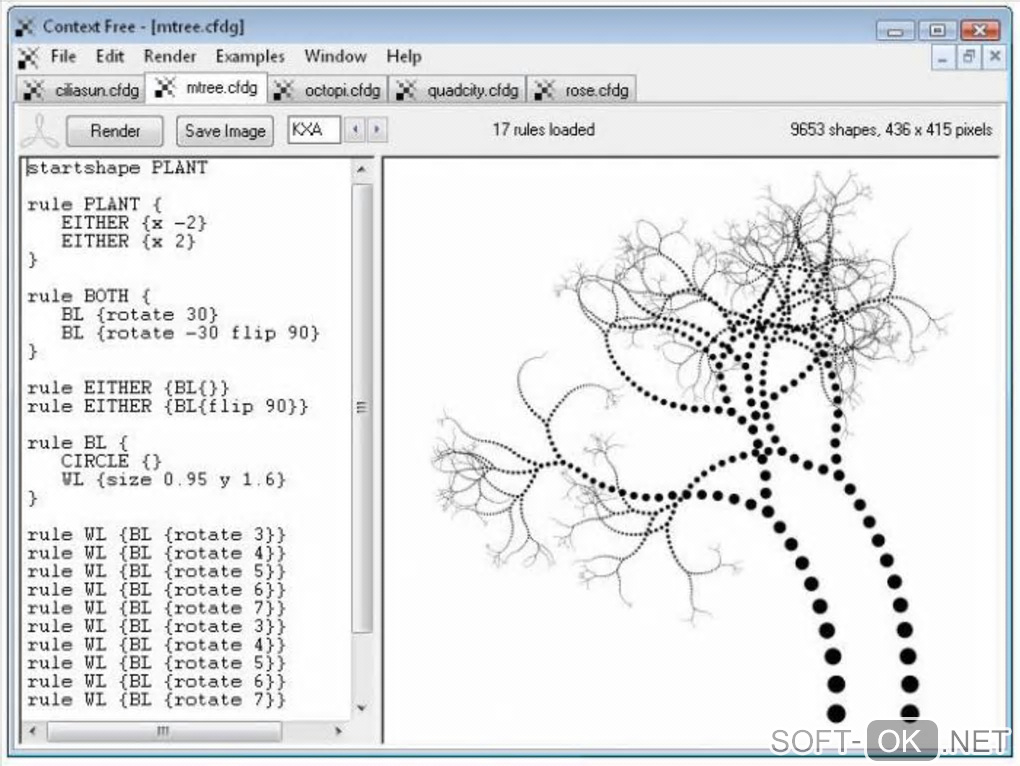Viewport: 1020px width, 766px height.
Task: Open the document system menu icon
Action: 28,57
